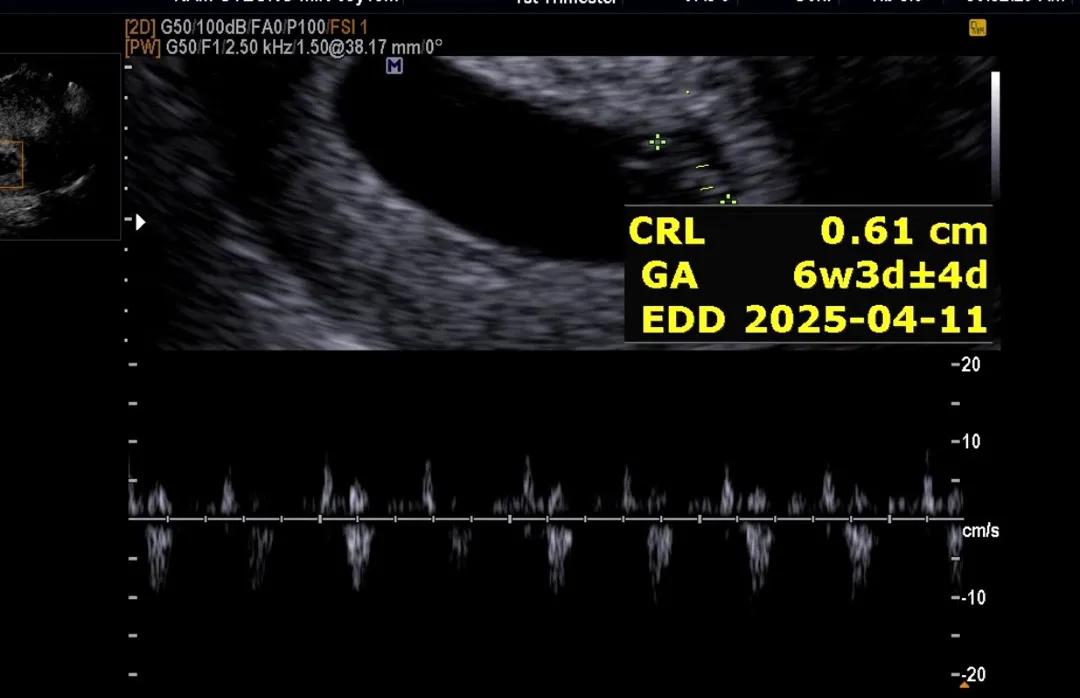Click the [PW] G50/F1/2.50 kHz parameter line
This screenshot has height=698, width=1080.
(284, 47)
